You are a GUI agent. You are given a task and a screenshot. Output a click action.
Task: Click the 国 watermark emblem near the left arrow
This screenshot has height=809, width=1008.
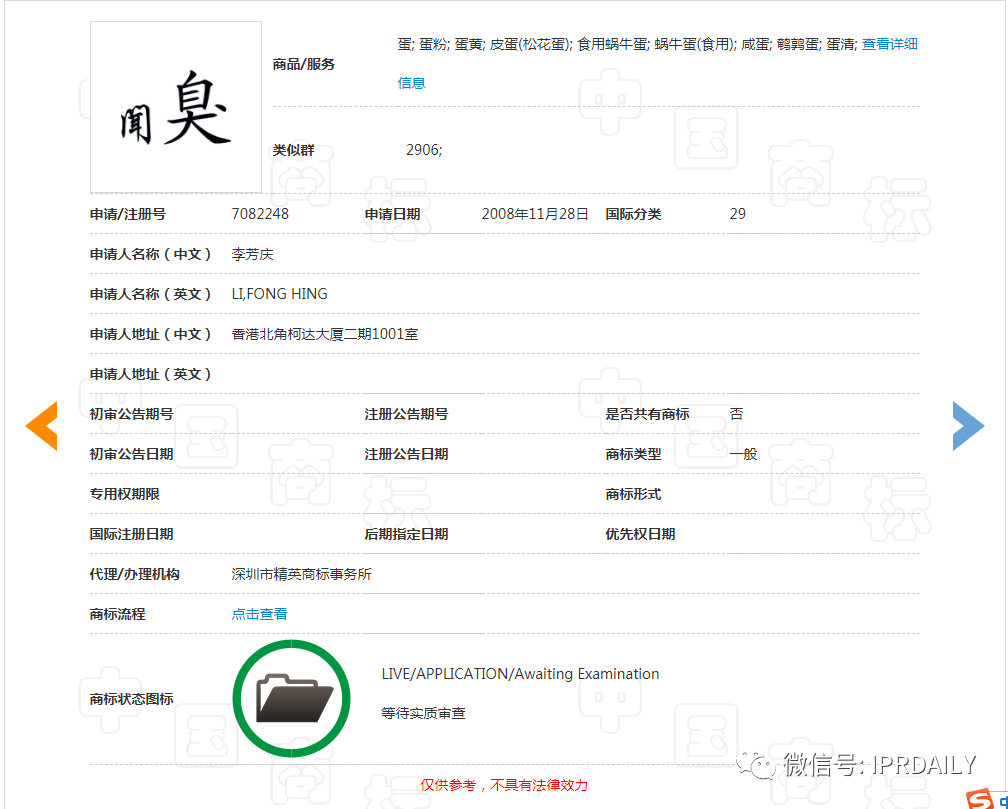point(206,438)
